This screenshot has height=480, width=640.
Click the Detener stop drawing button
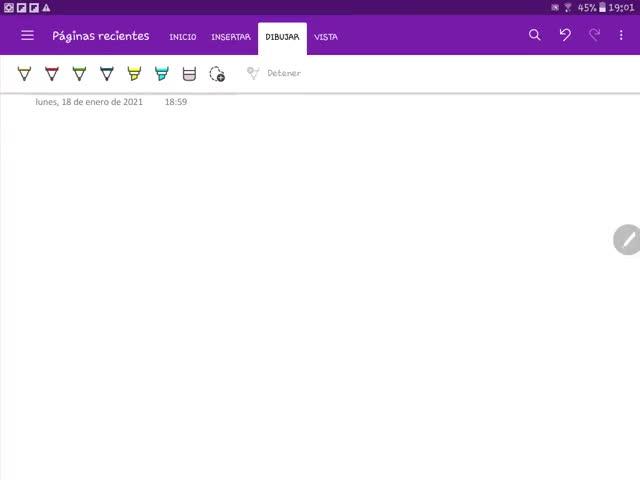274,73
